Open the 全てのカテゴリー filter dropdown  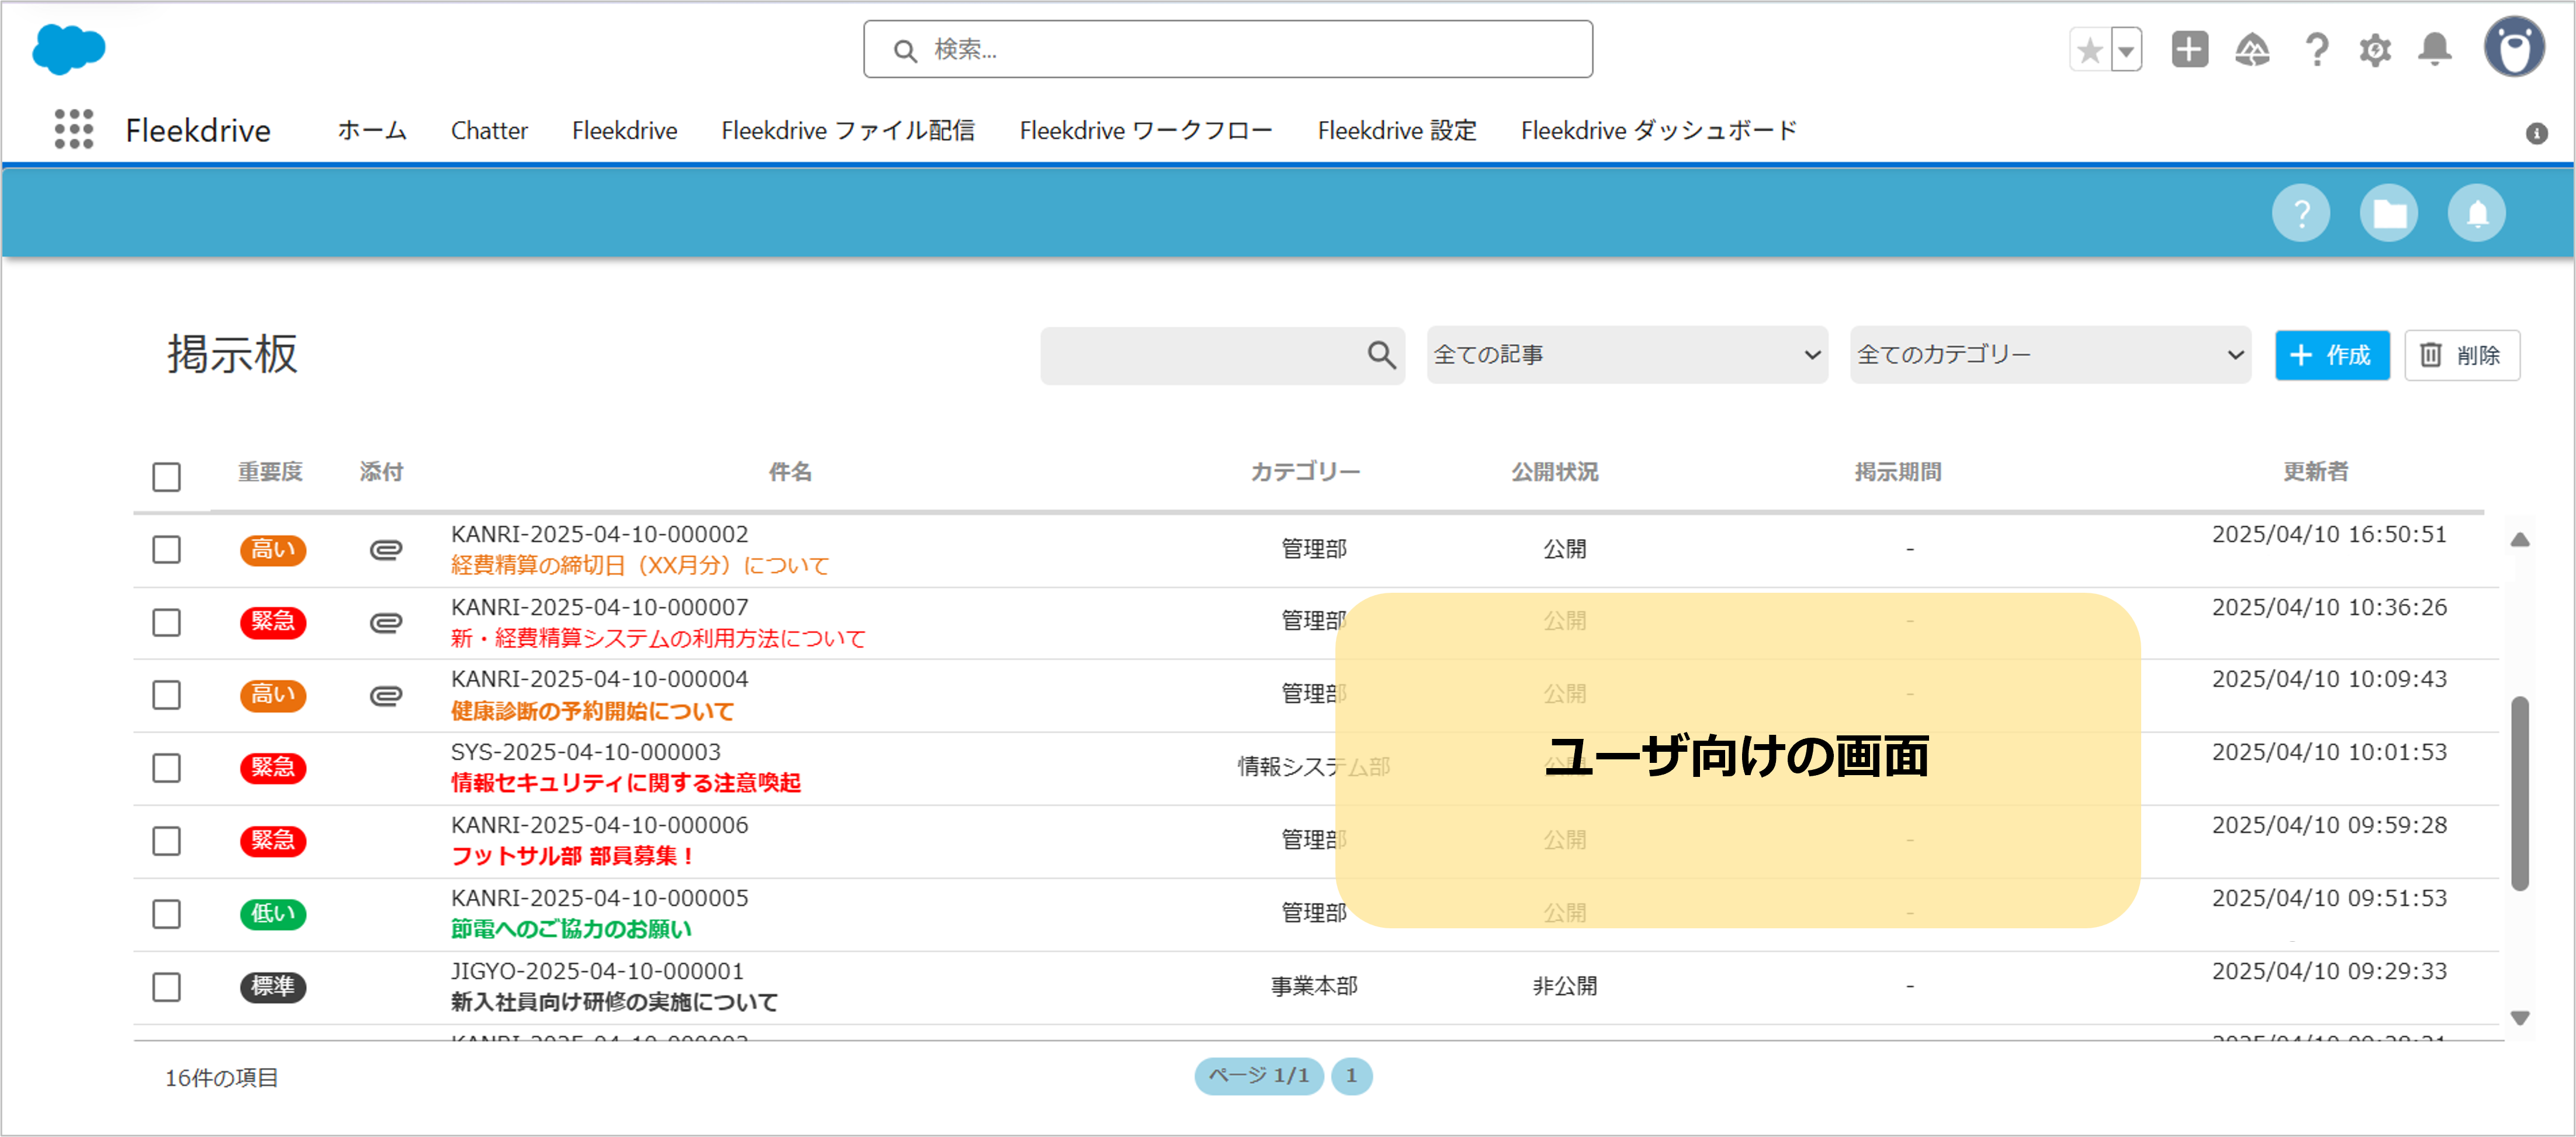pos(2050,354)
